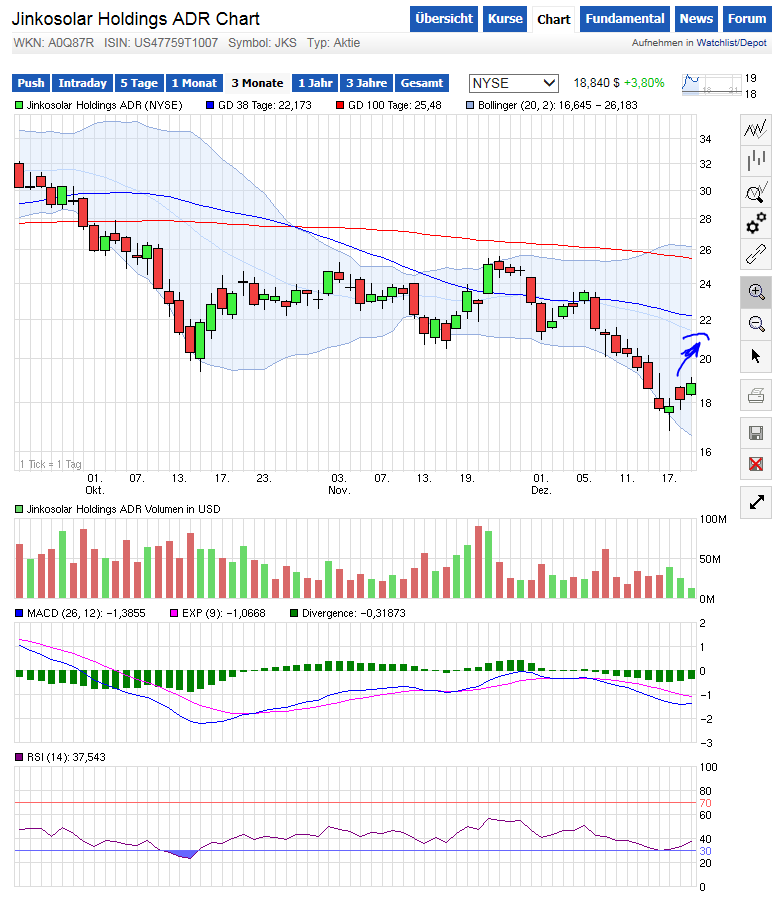Click the 'WKN: A0Q87R' text
The height and width of the screenshot is (900, 778).
click(x=53, y=43)
